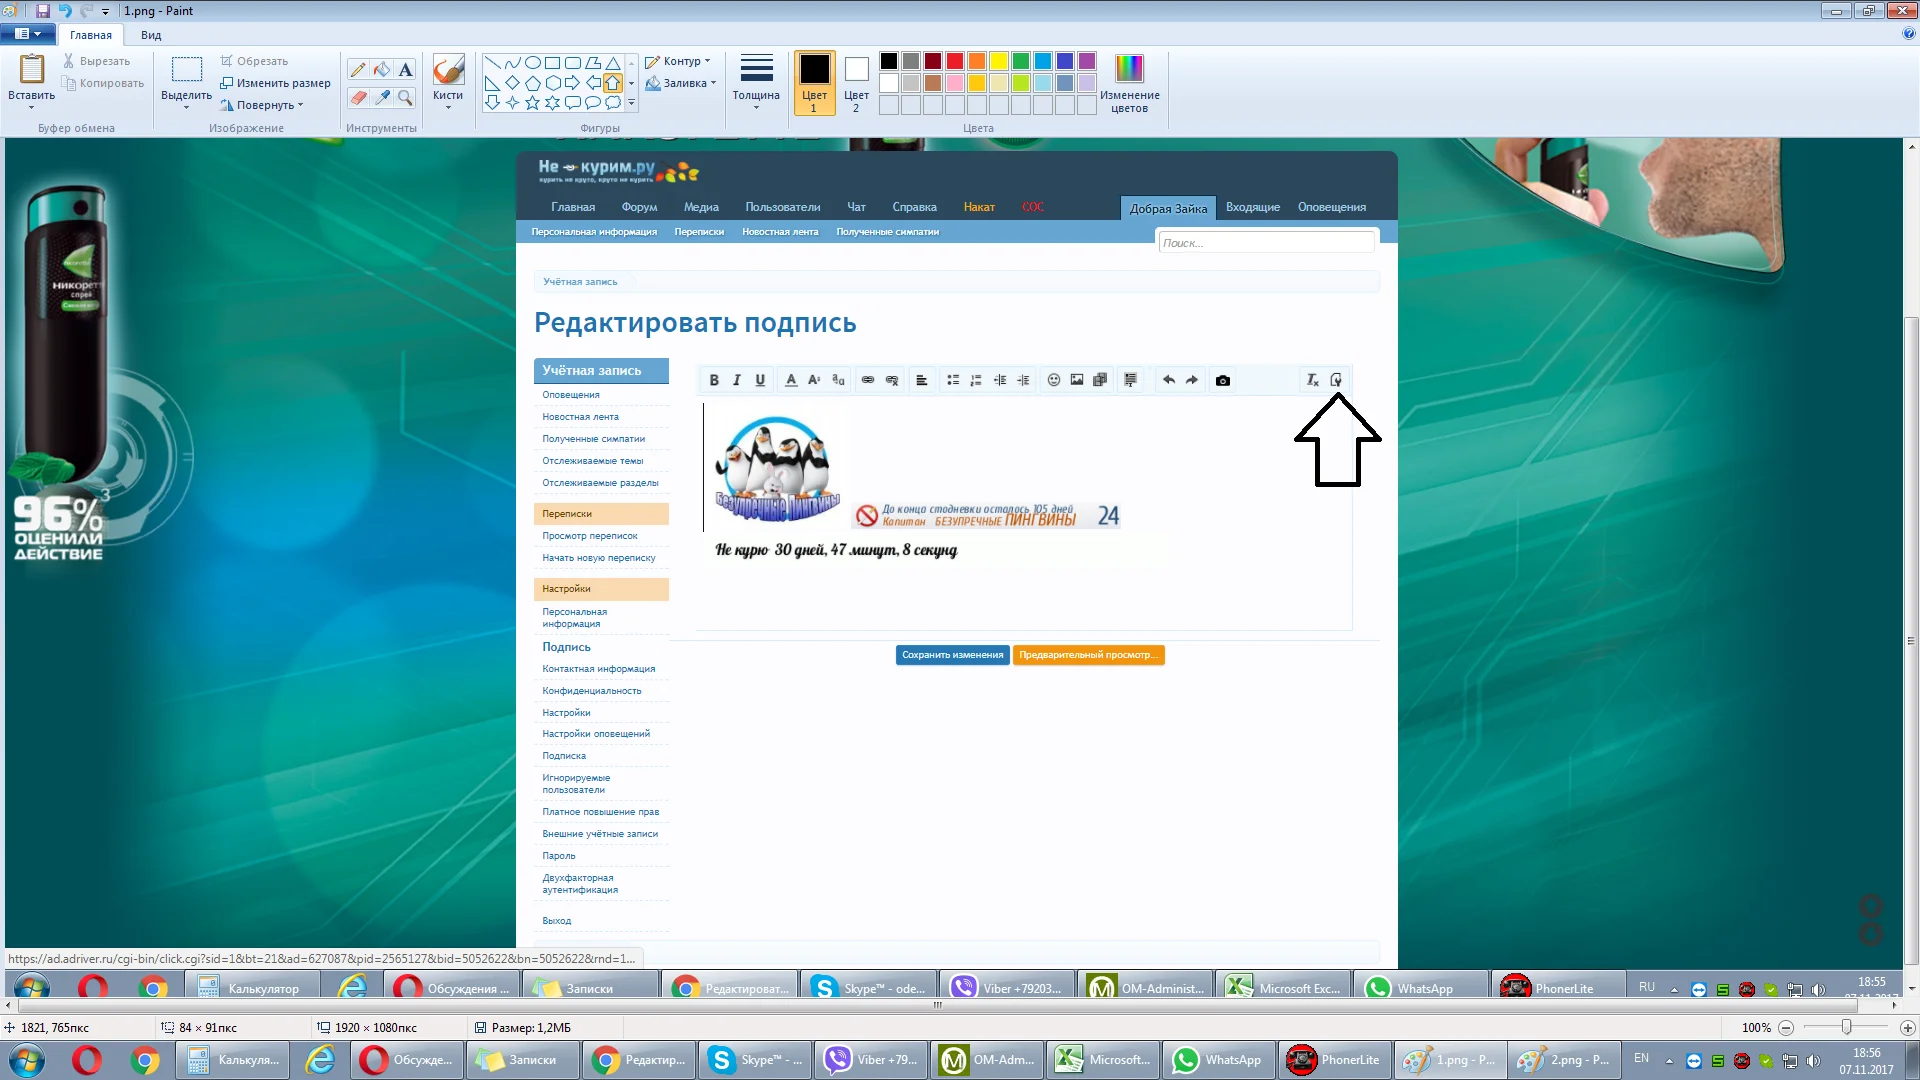Expand the Контур outline dropdown

pos(680,61)
